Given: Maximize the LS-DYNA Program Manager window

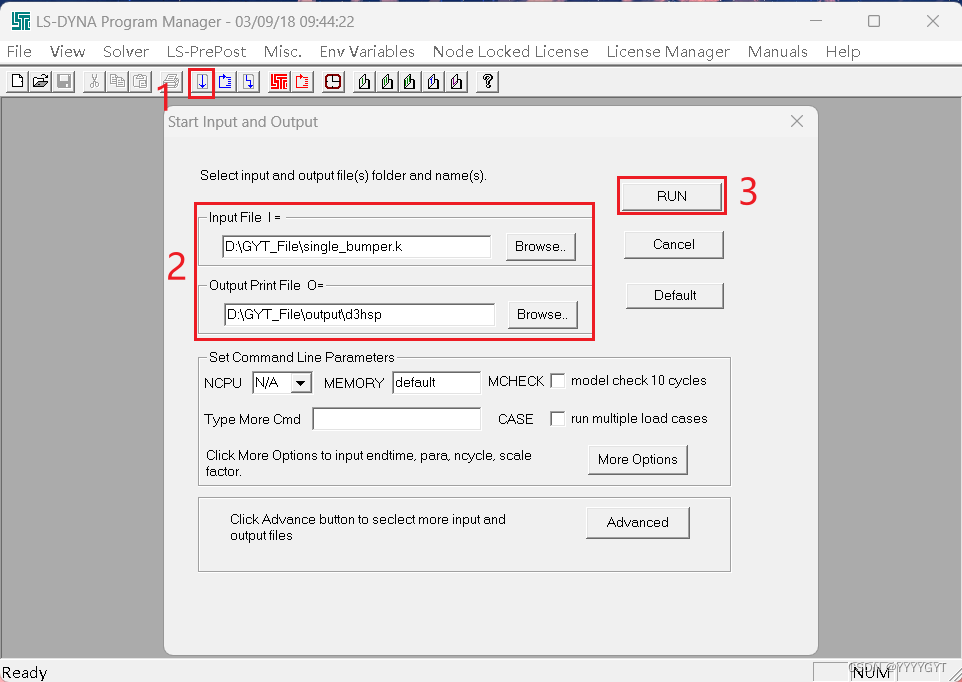Looking at the screenshot, I should pyautogui.click(x=874, y=21).
